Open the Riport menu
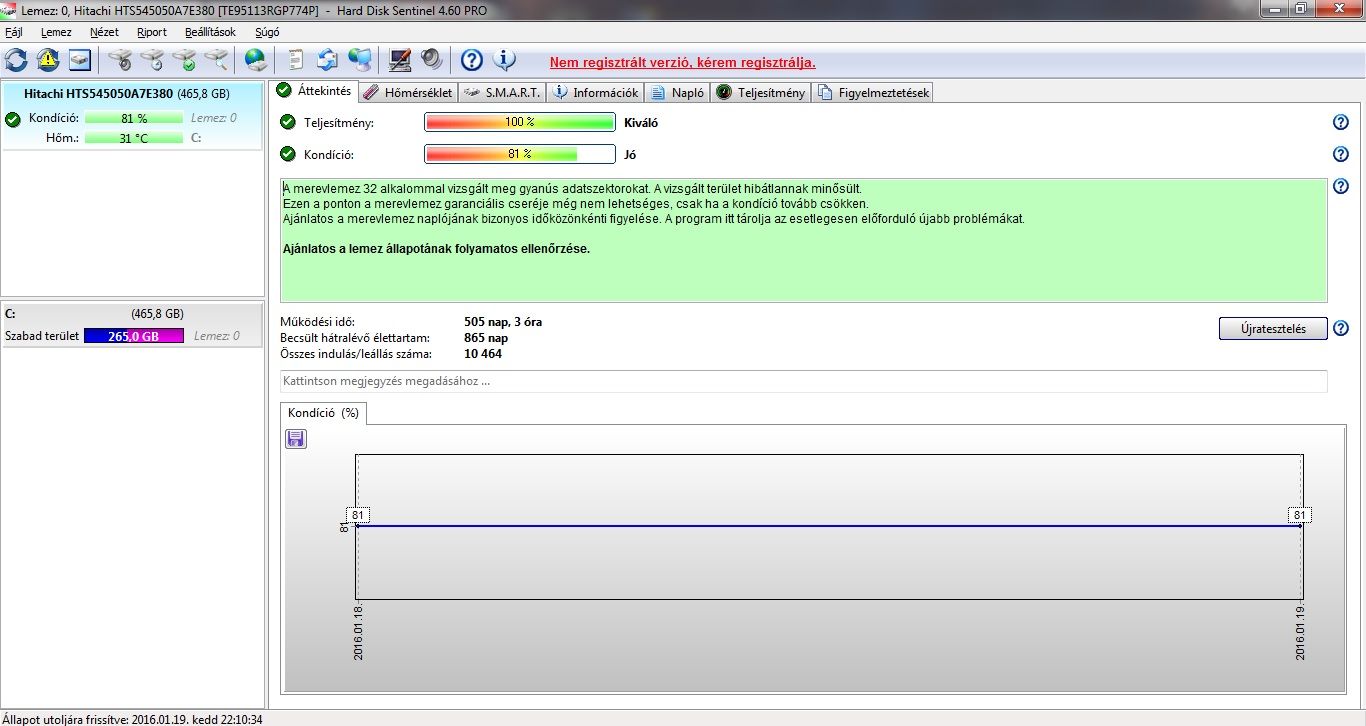 tap(152, 32)
